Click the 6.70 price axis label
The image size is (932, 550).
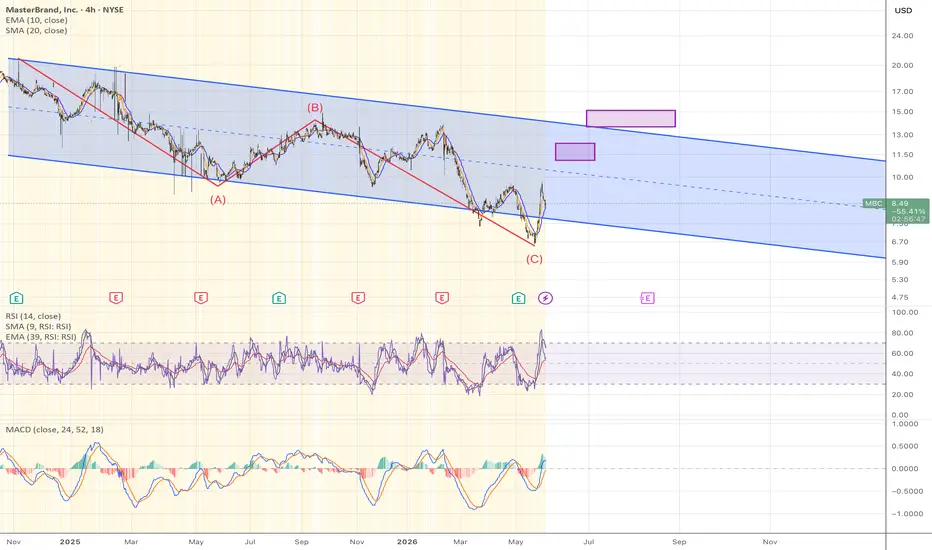(900, 242)
